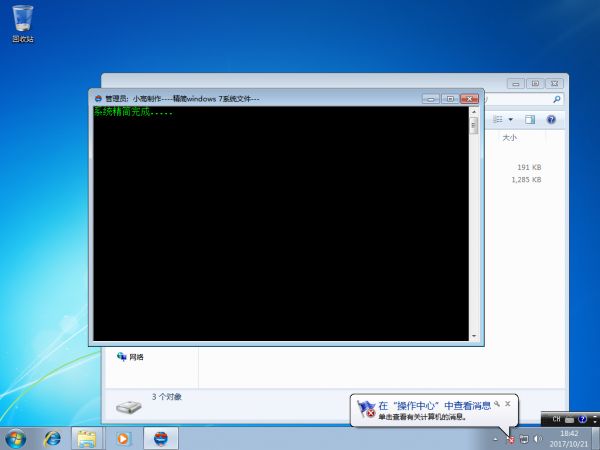Dismiss the Action Center notification balloon

(x=508, y=404)
